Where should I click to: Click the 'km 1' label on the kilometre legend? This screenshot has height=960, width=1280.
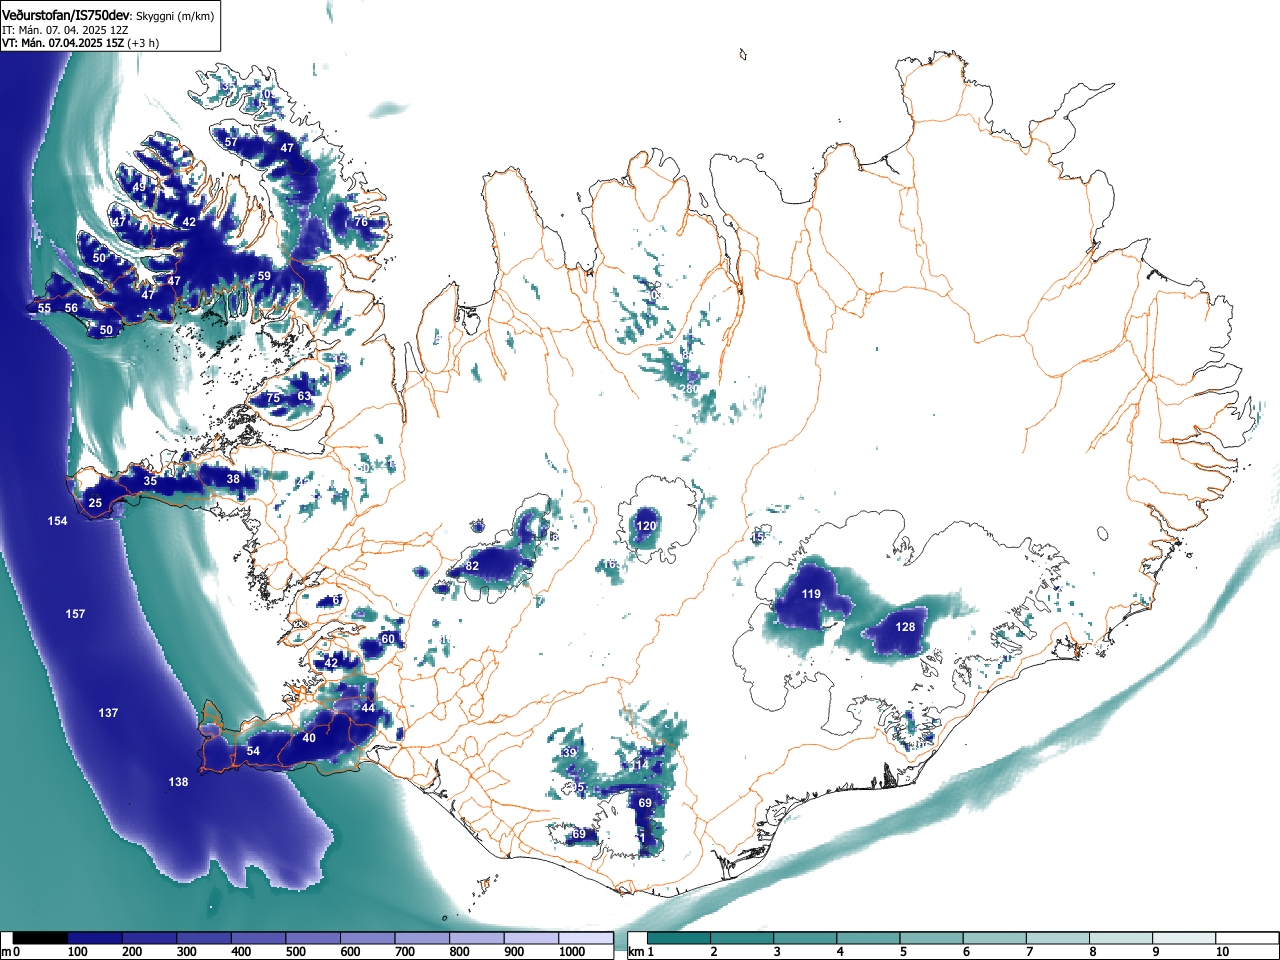coord(641,952)
